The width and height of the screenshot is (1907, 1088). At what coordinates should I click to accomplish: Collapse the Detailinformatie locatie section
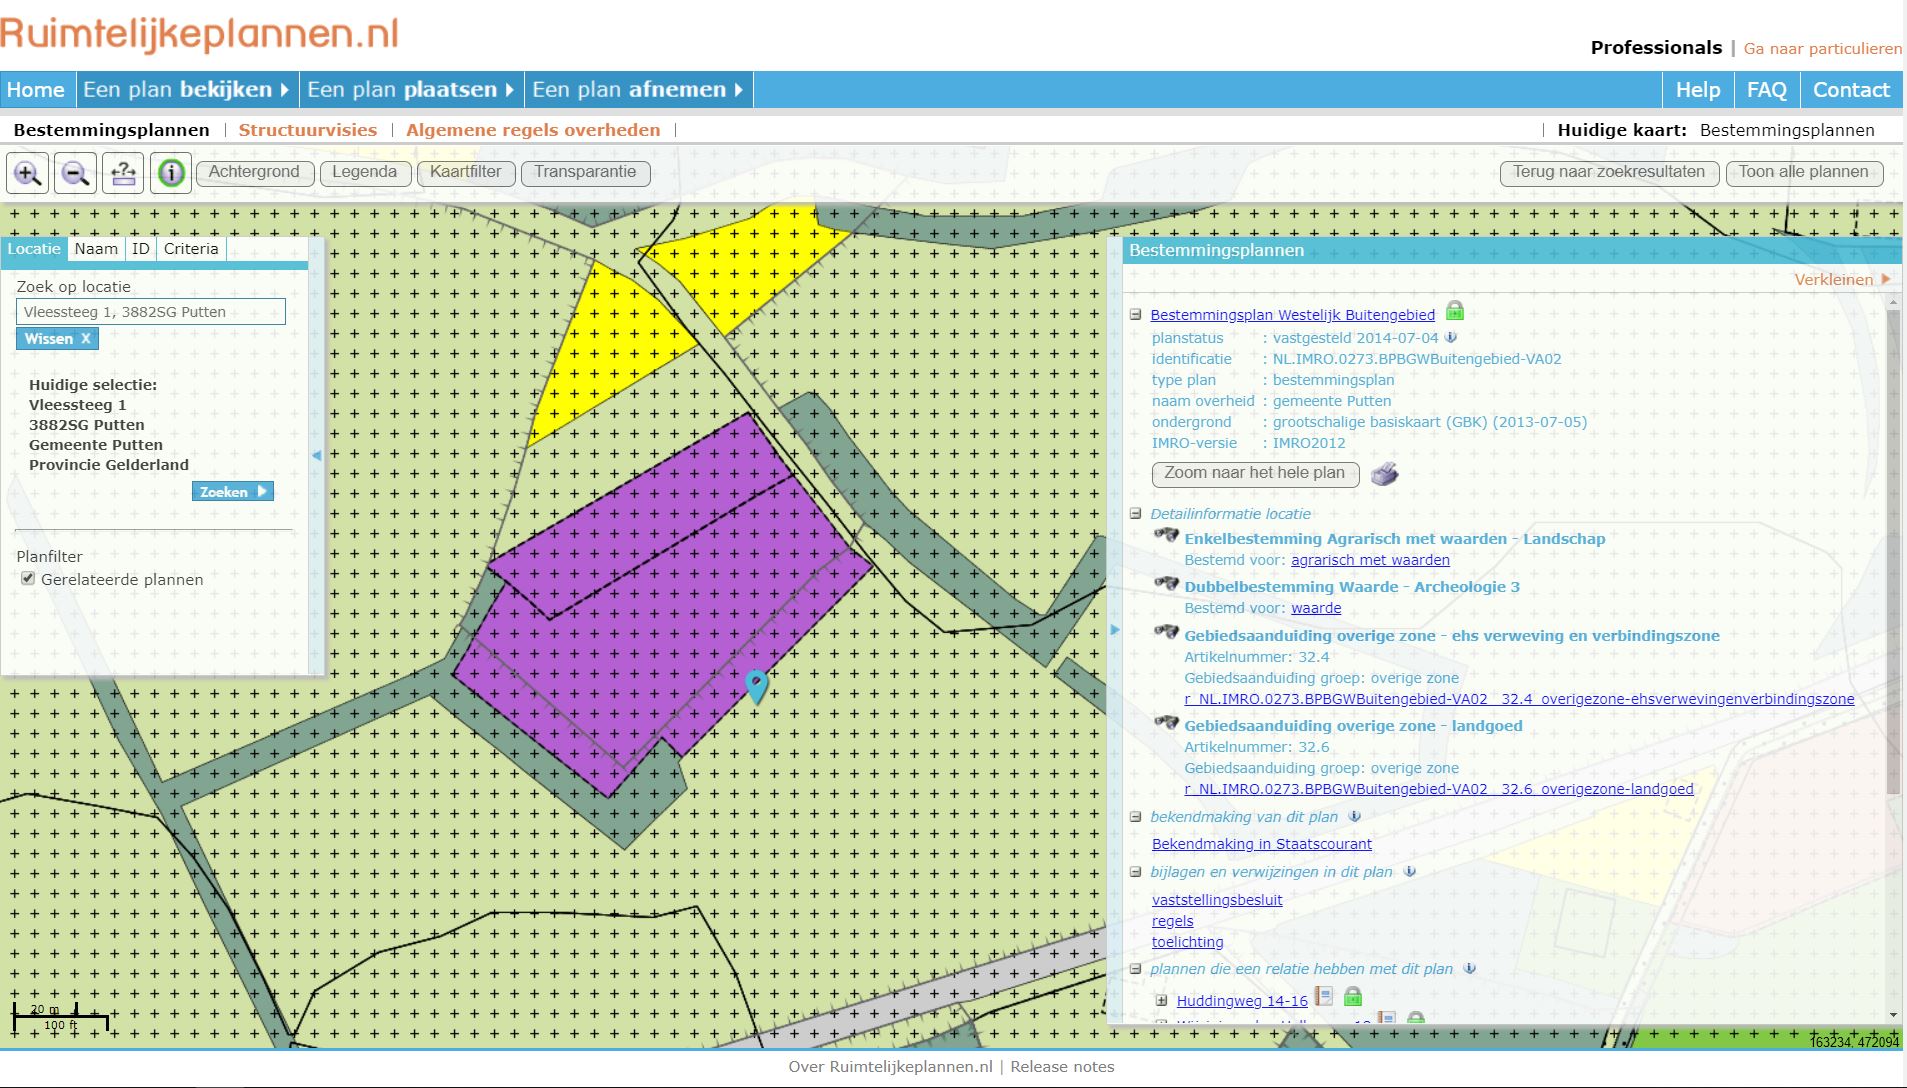click(1135, 513)
